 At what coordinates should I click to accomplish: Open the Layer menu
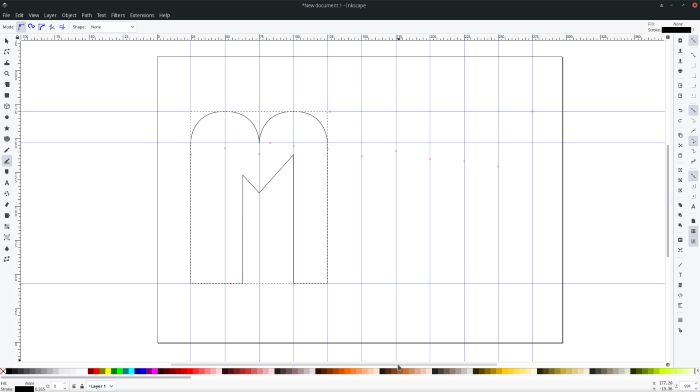(50, 15)
